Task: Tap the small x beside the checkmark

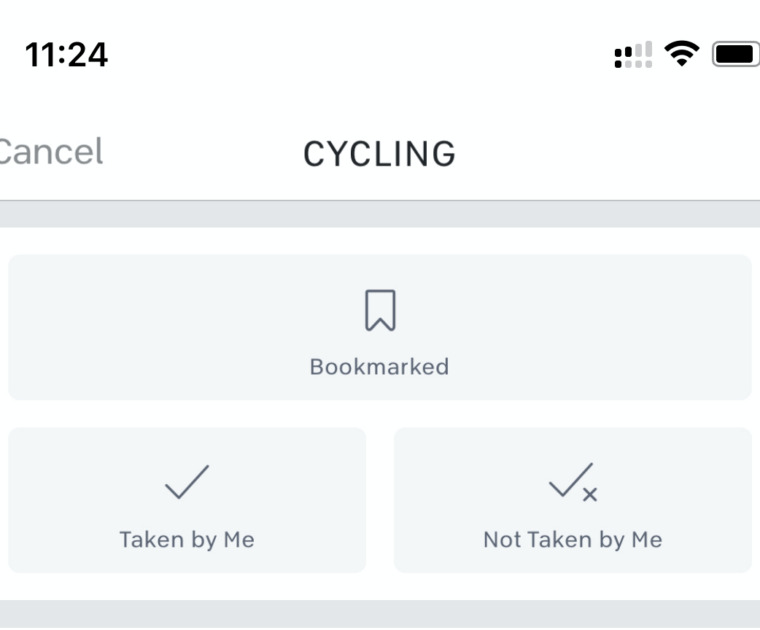Action: click(590, 494)
